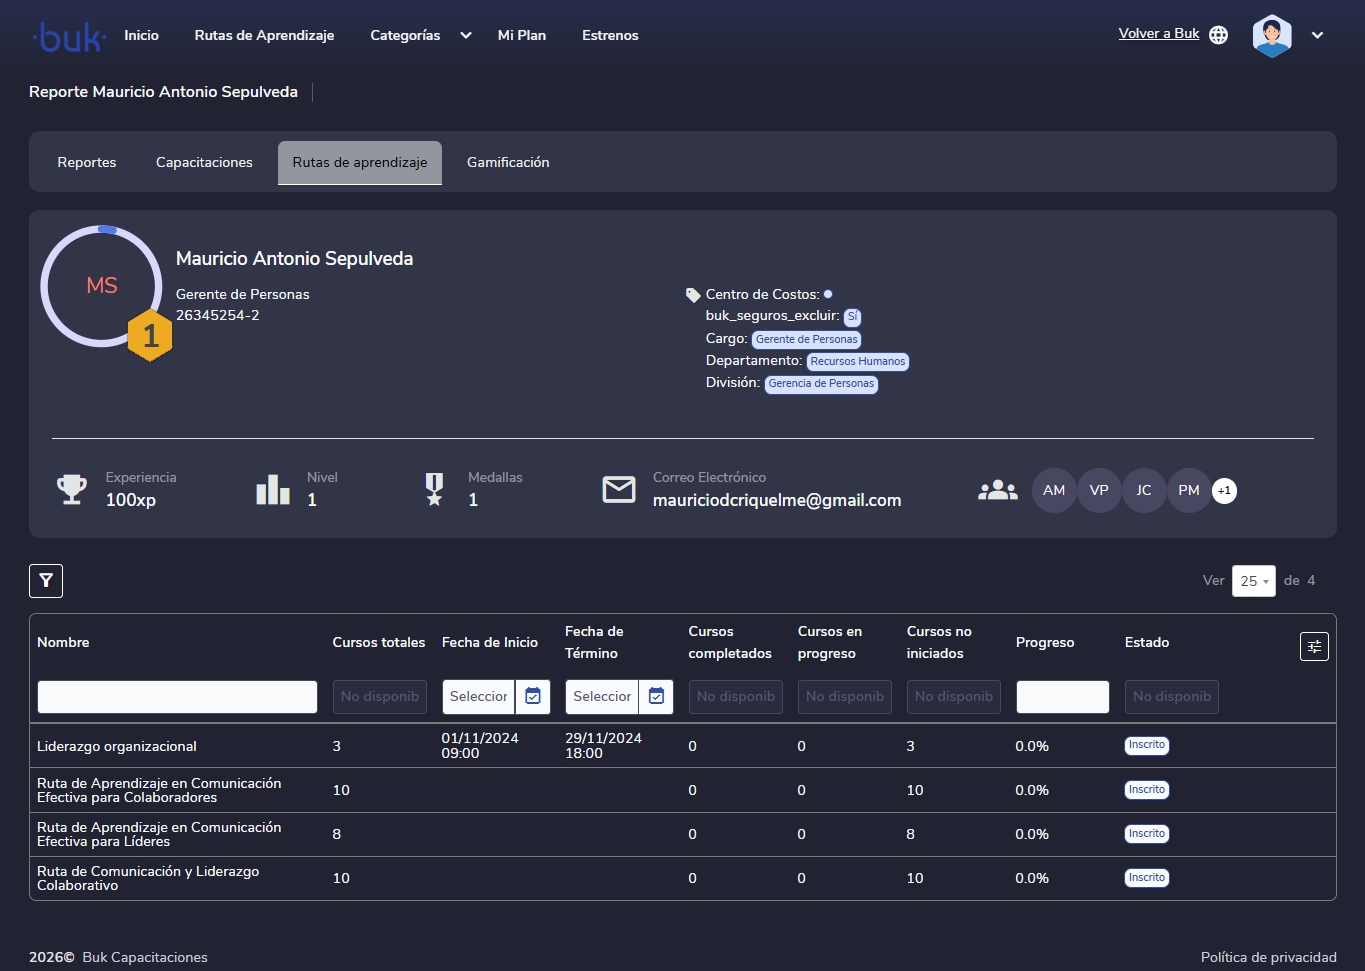Click the user profile avatar
1365x971 pixels.
pos(1271,36)
